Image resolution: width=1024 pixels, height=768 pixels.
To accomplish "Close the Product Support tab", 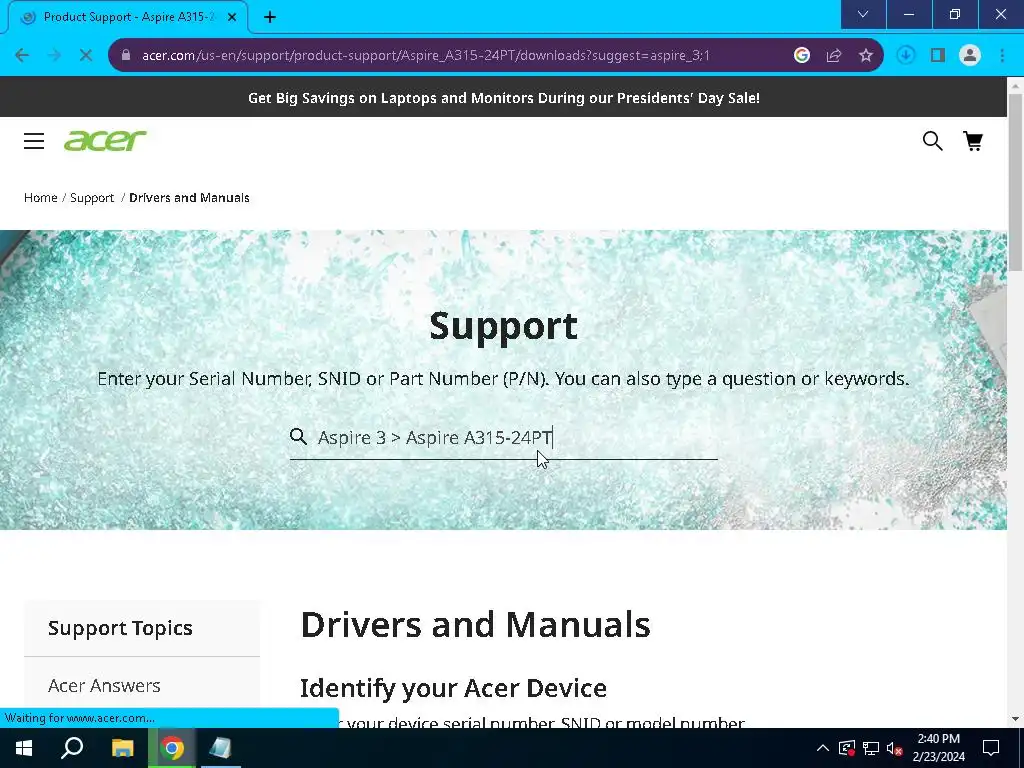I will point(232,17).
